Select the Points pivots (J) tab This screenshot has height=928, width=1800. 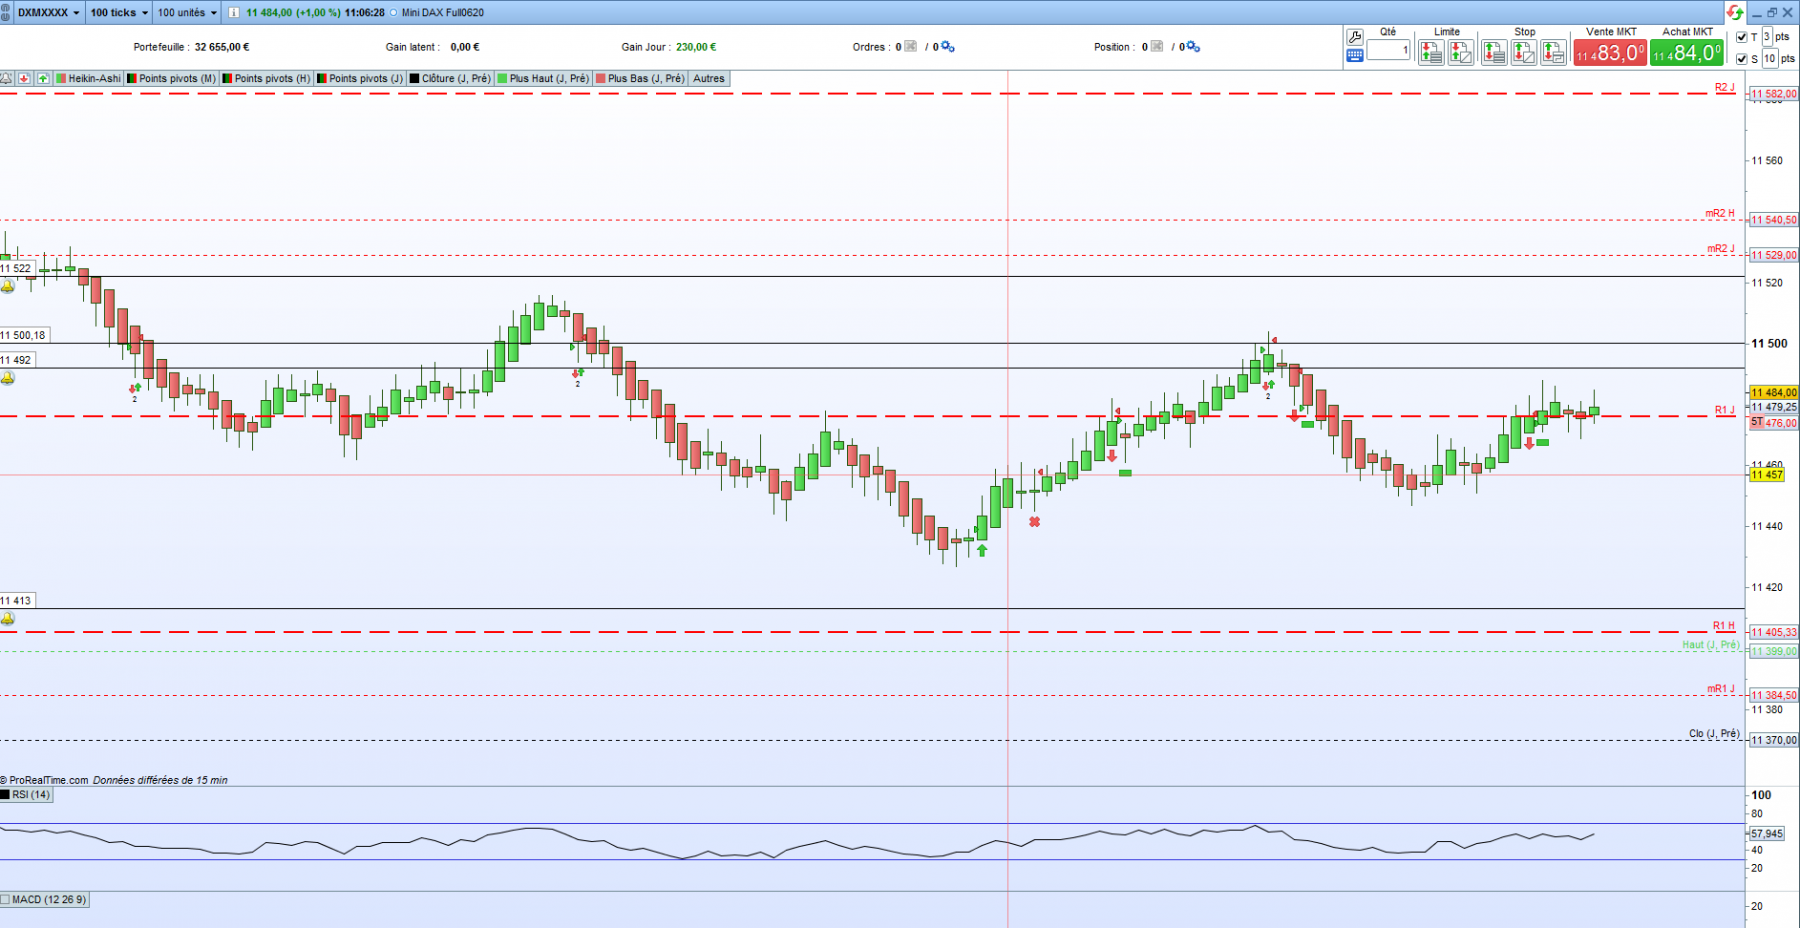pyautogui.click(x=360, y=78)
